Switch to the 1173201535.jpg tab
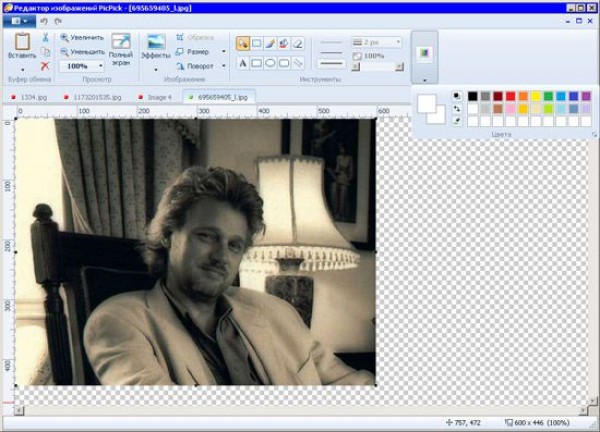 pos(93,97)
